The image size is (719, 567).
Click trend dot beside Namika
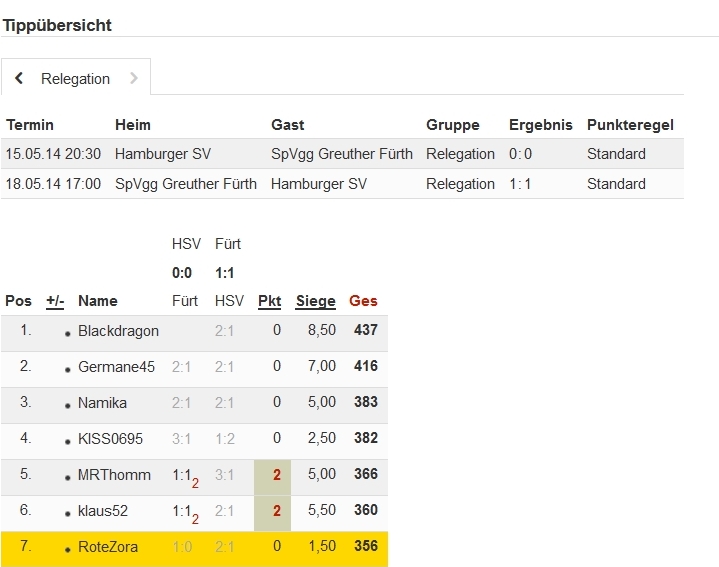coord(68,405)
